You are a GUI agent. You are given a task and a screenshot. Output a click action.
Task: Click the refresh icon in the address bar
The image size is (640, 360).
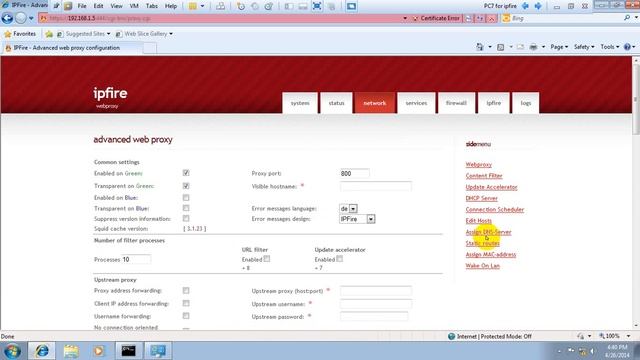coord(480,18)
